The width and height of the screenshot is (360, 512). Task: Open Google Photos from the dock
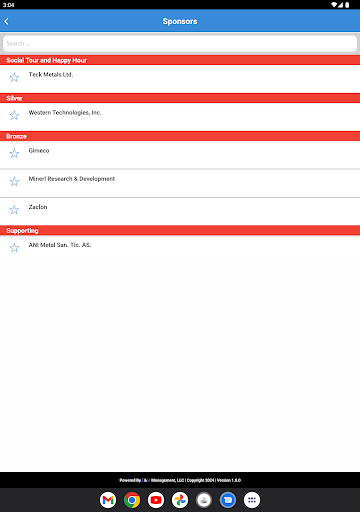click(x=180, y=500)
